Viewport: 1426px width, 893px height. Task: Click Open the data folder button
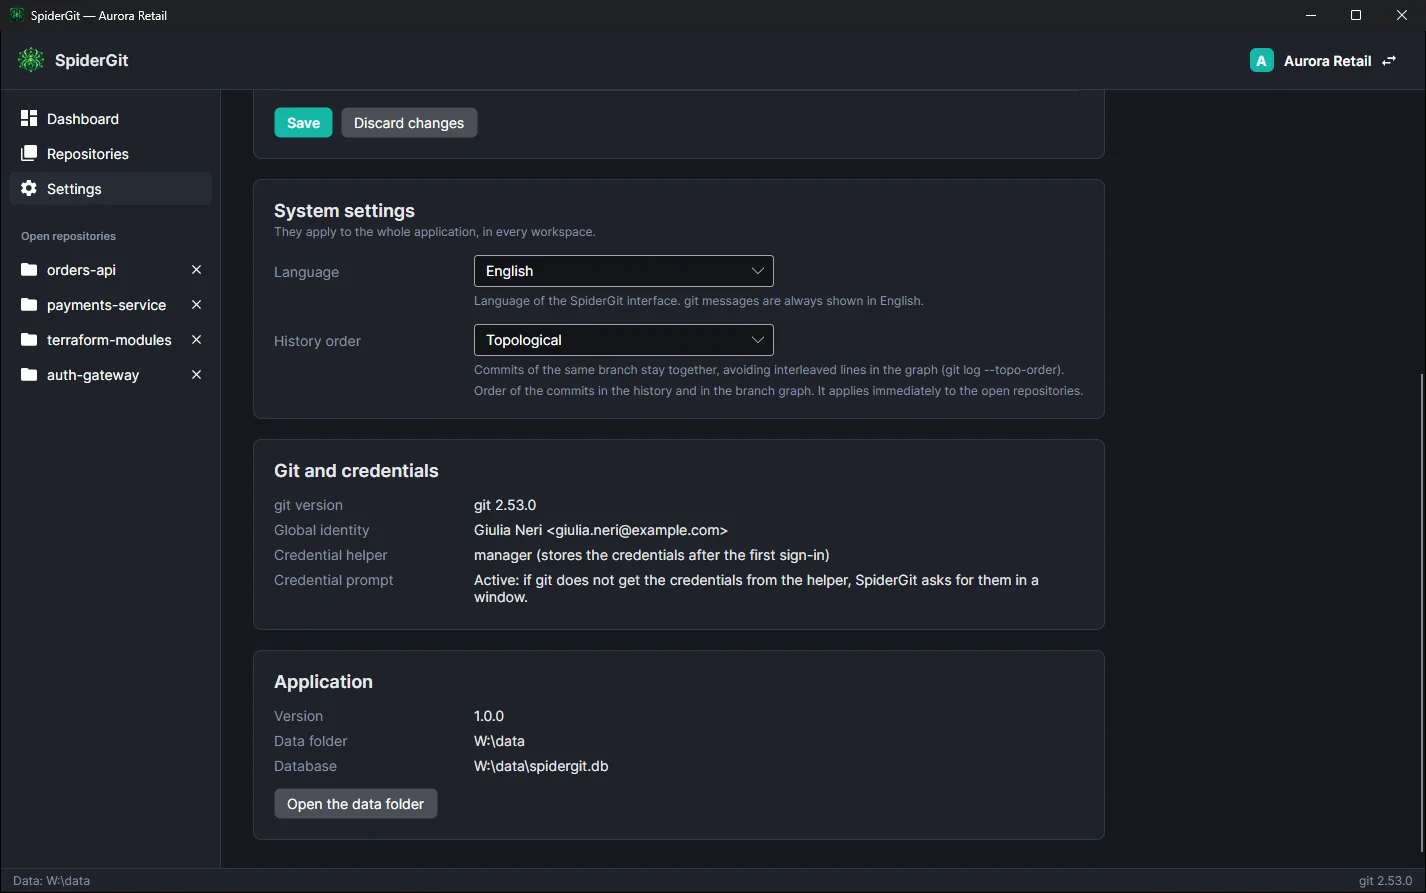355,804
